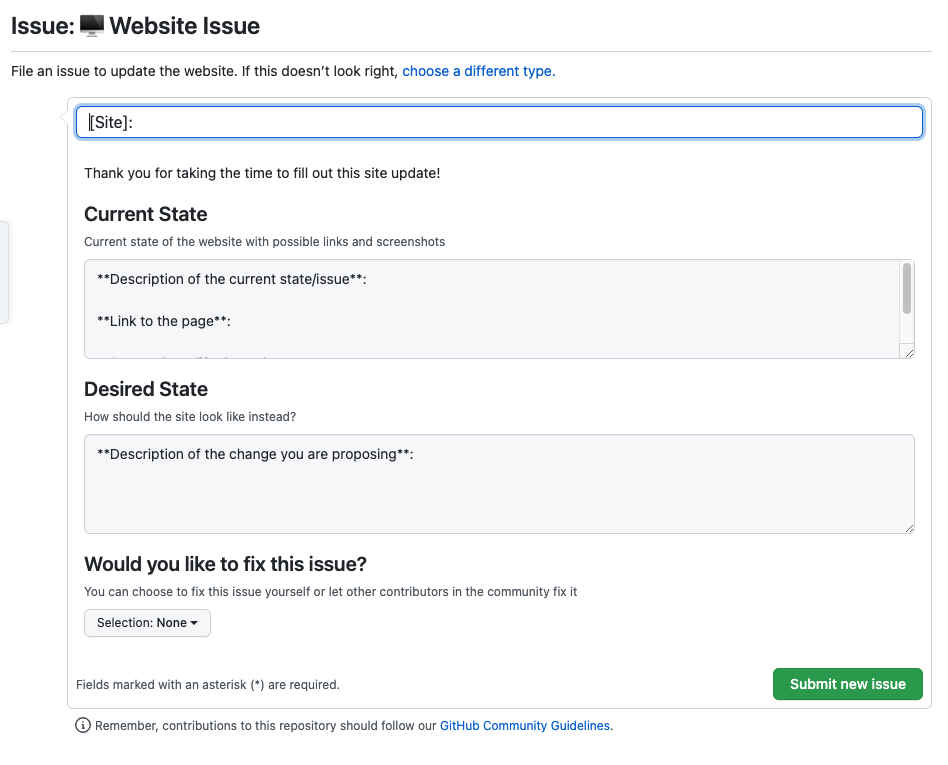The height and width of the screenshot is (765, 948).
Task: Grab the Current State textarea resize handle
Action: click(908, 351)
